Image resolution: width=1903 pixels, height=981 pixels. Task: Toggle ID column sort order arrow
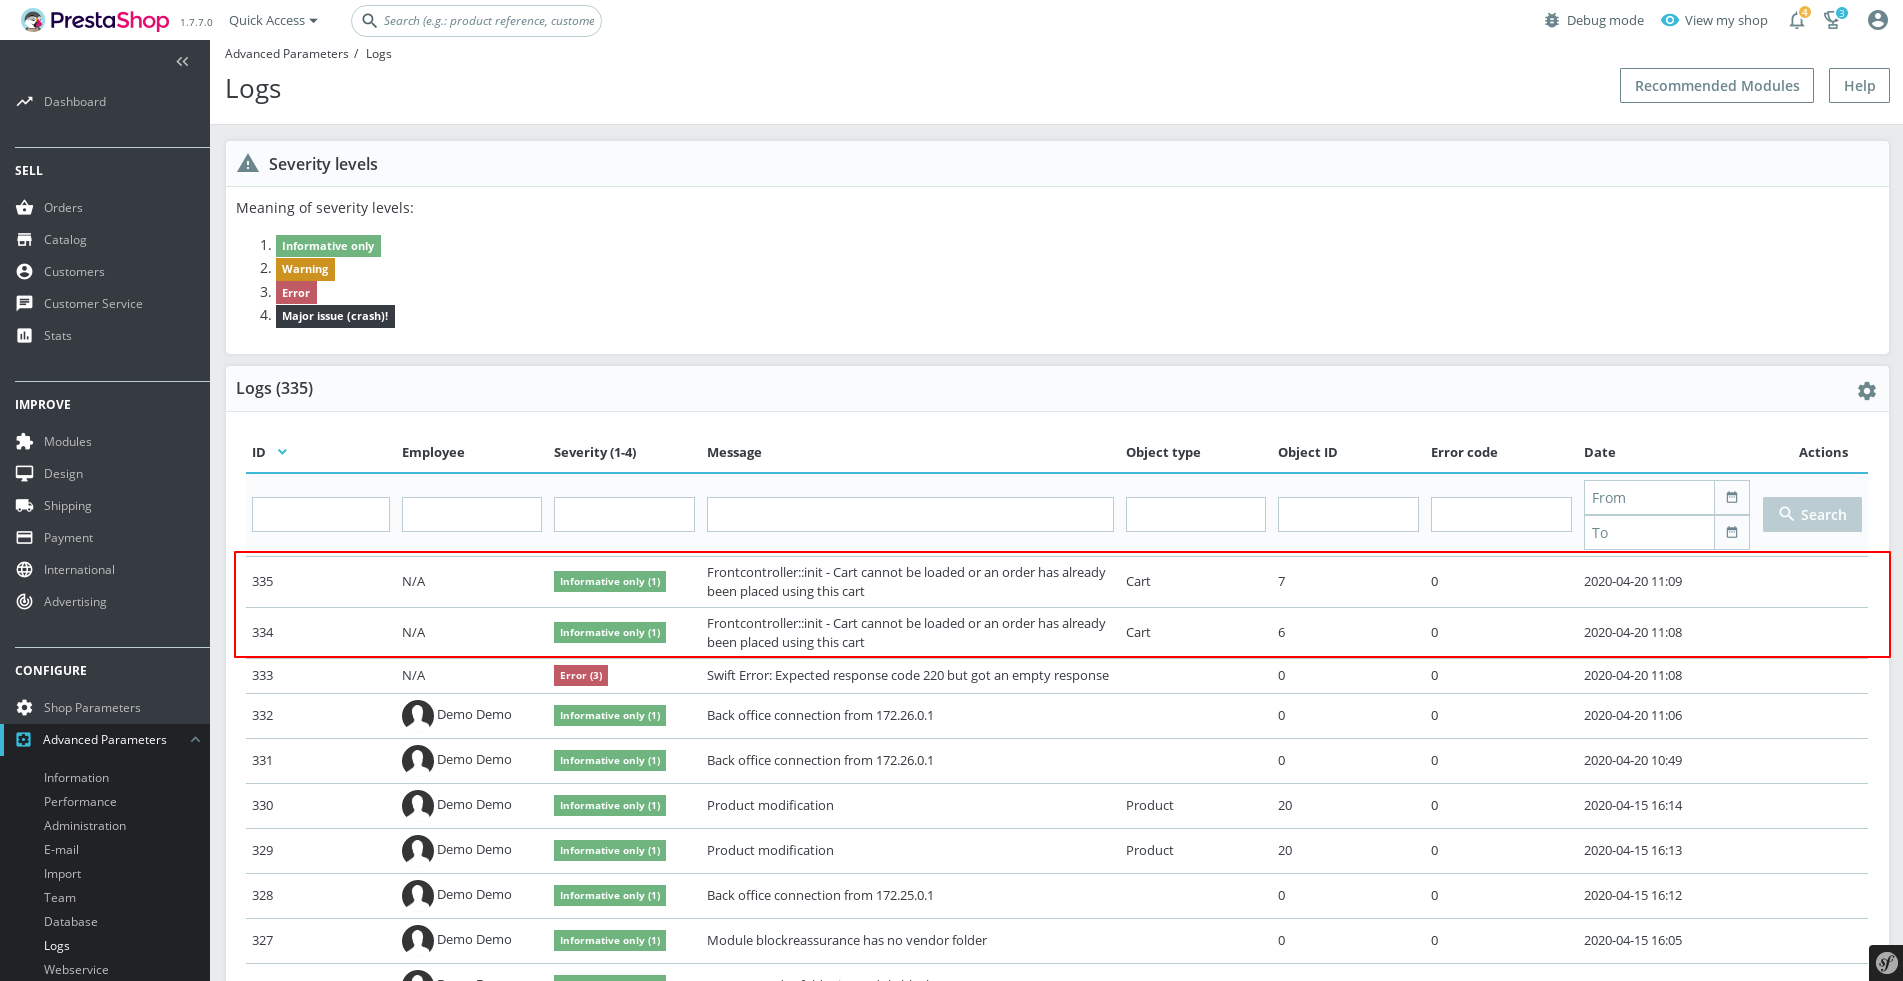(x=282, y=452)
